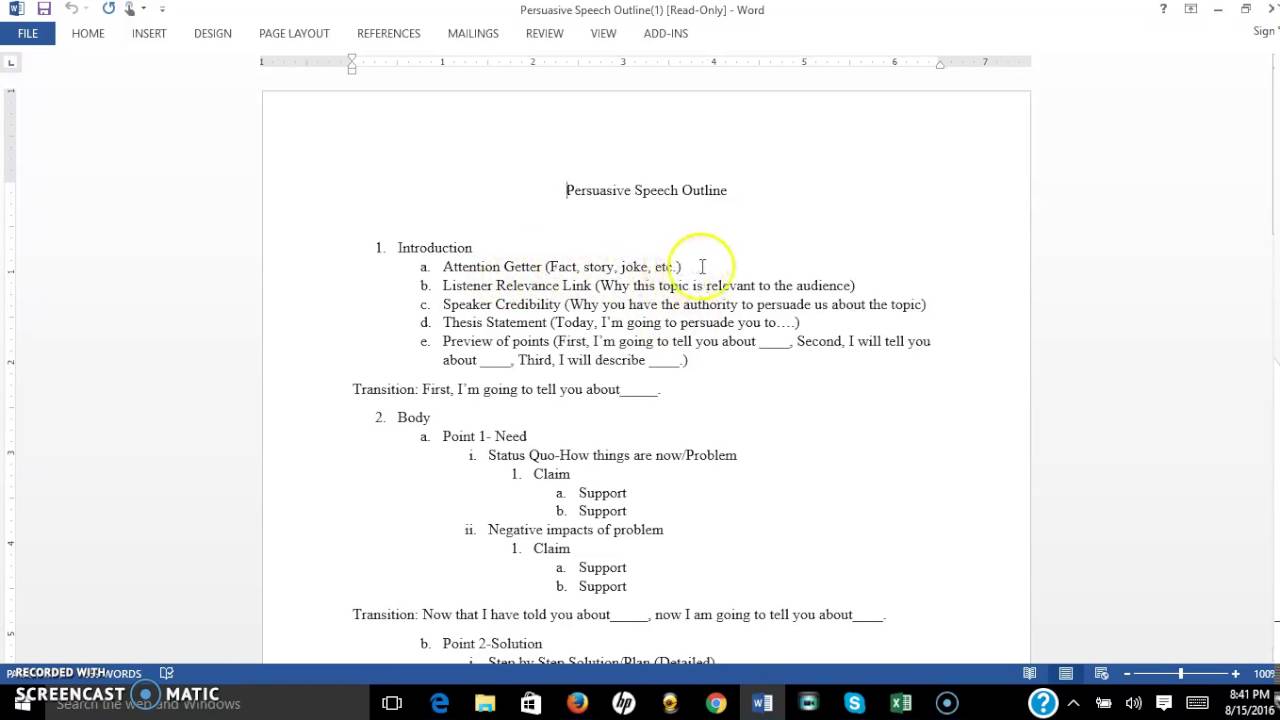Viewport: 1280px width, 720px height.
Task: Open Excel from the taskbar
Action: pyautogui.click(x=900, y=703)
